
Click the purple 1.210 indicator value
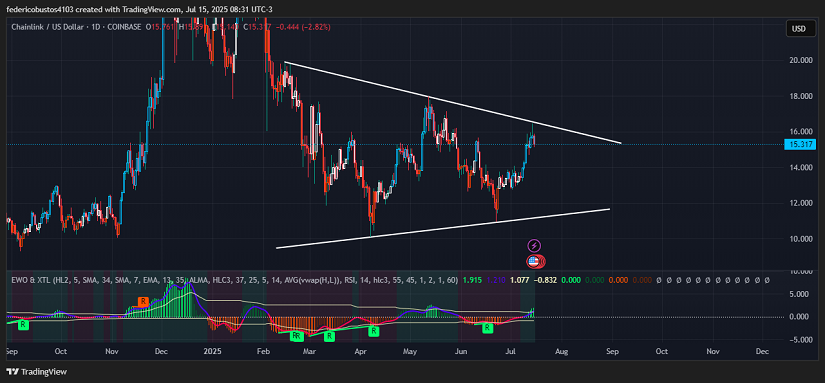[x=495, y=280]
